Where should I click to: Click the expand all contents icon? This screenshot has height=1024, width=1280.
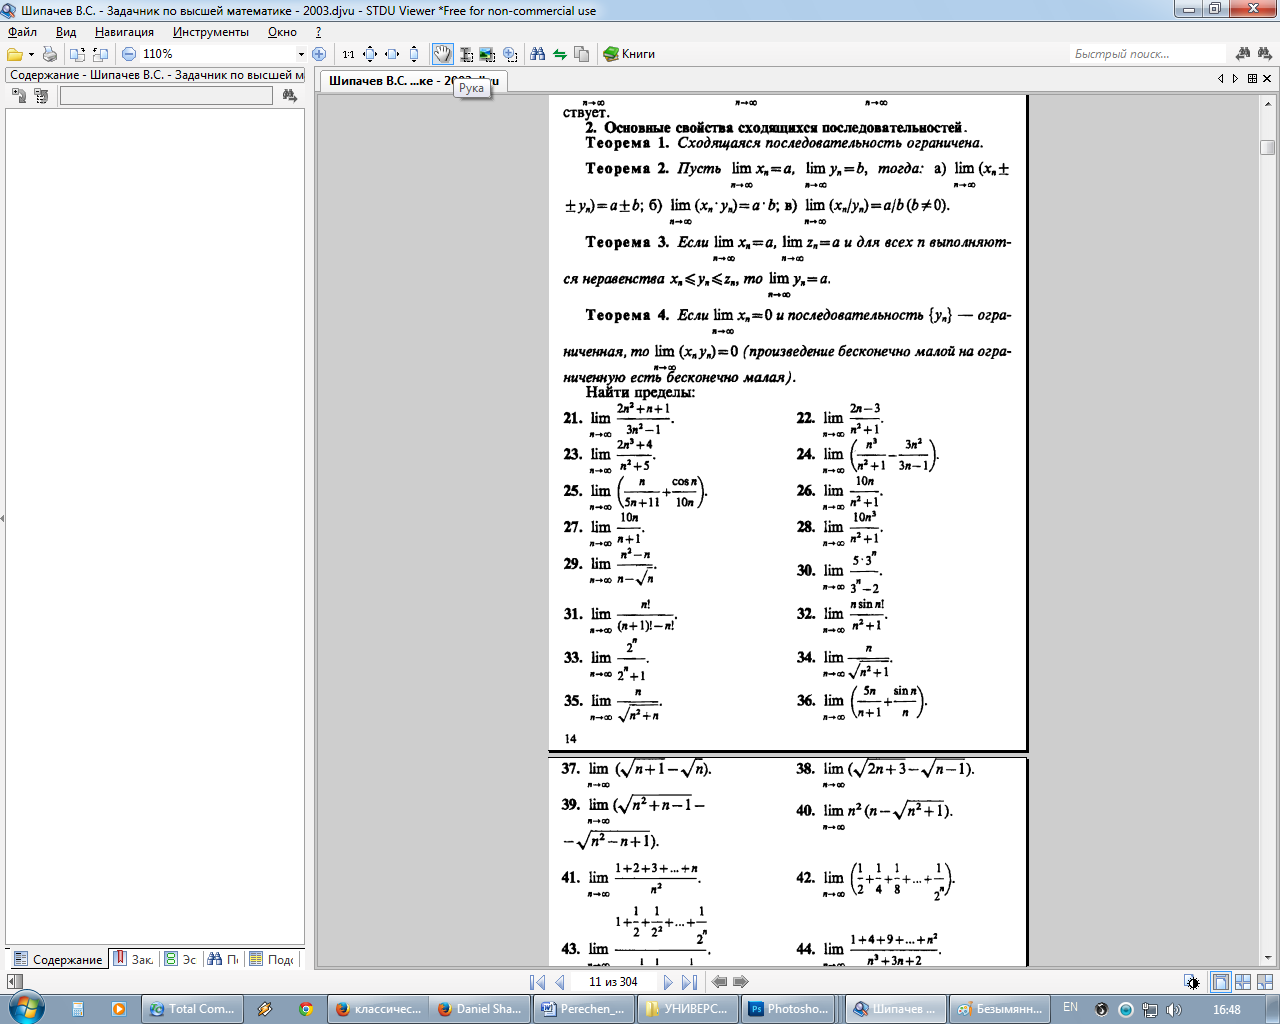[19, 96]
